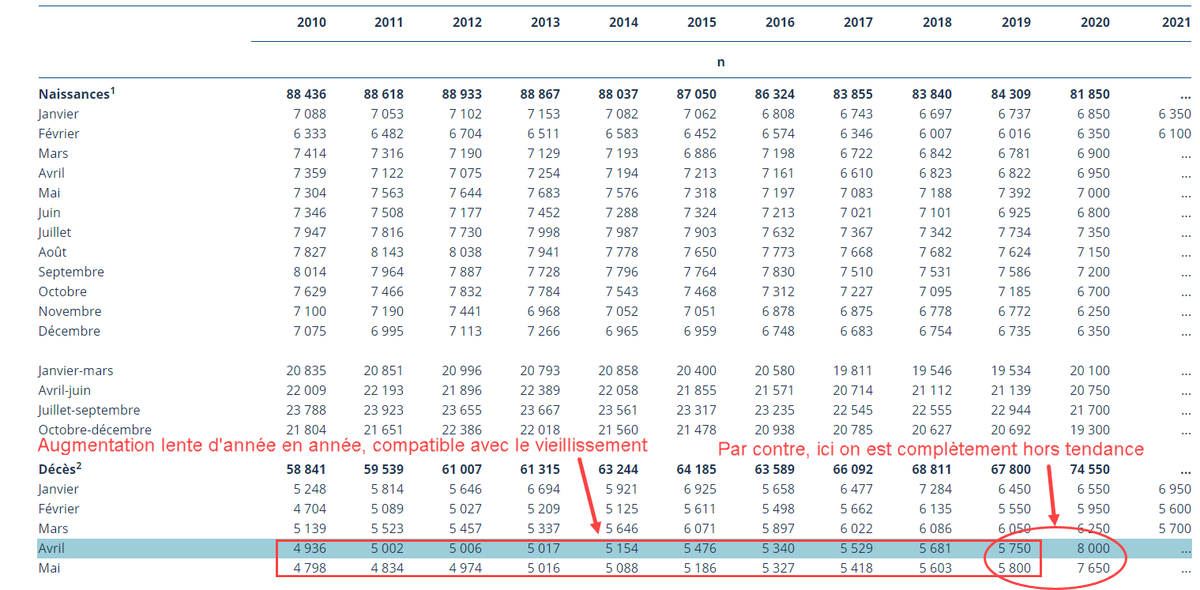Select the 8 014 Septembre 2010 births value
1200x590 pixels.
(310, 272)
